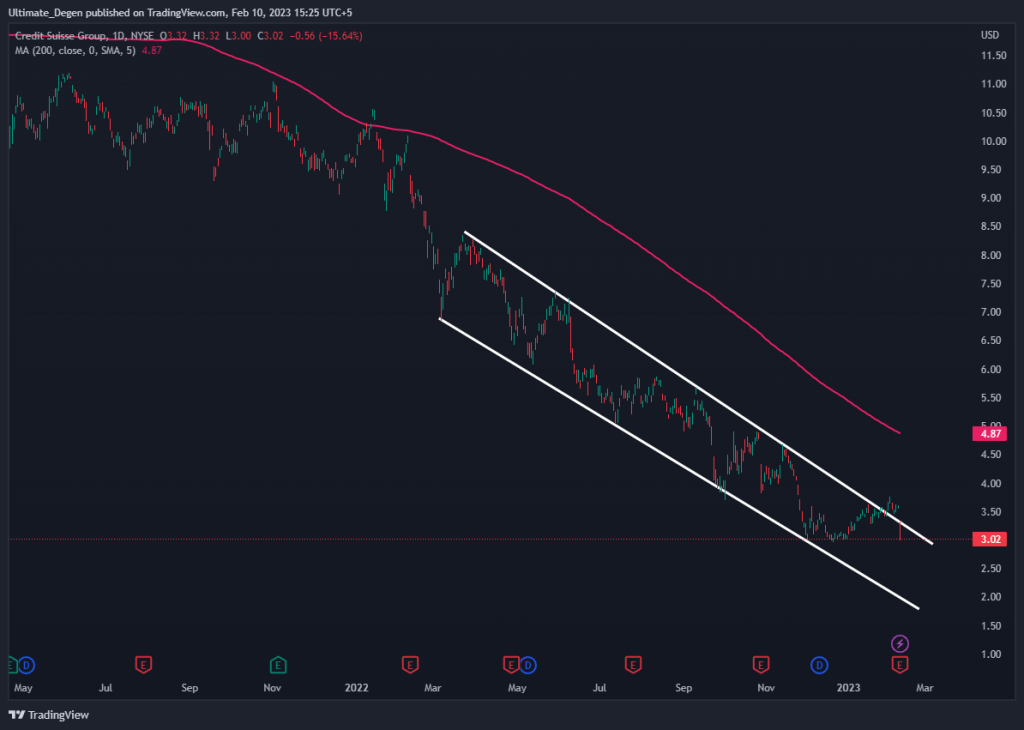This screenshot has height=730, width=1024.
Task: Click the C3.02 close value in legend
Action: click(270, 36)
